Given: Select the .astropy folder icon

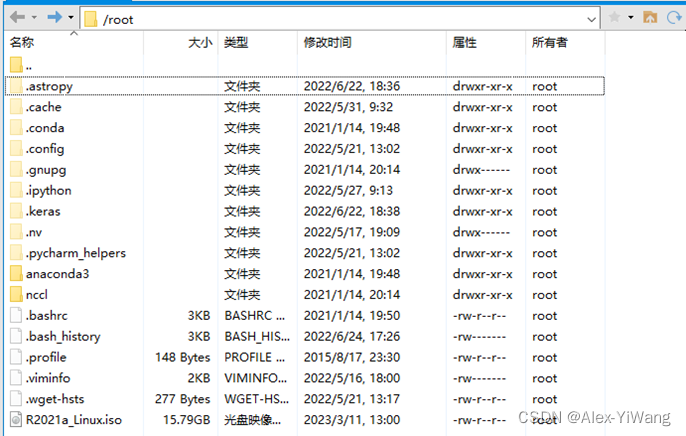Looking at the screenshot, I should 16,86.
